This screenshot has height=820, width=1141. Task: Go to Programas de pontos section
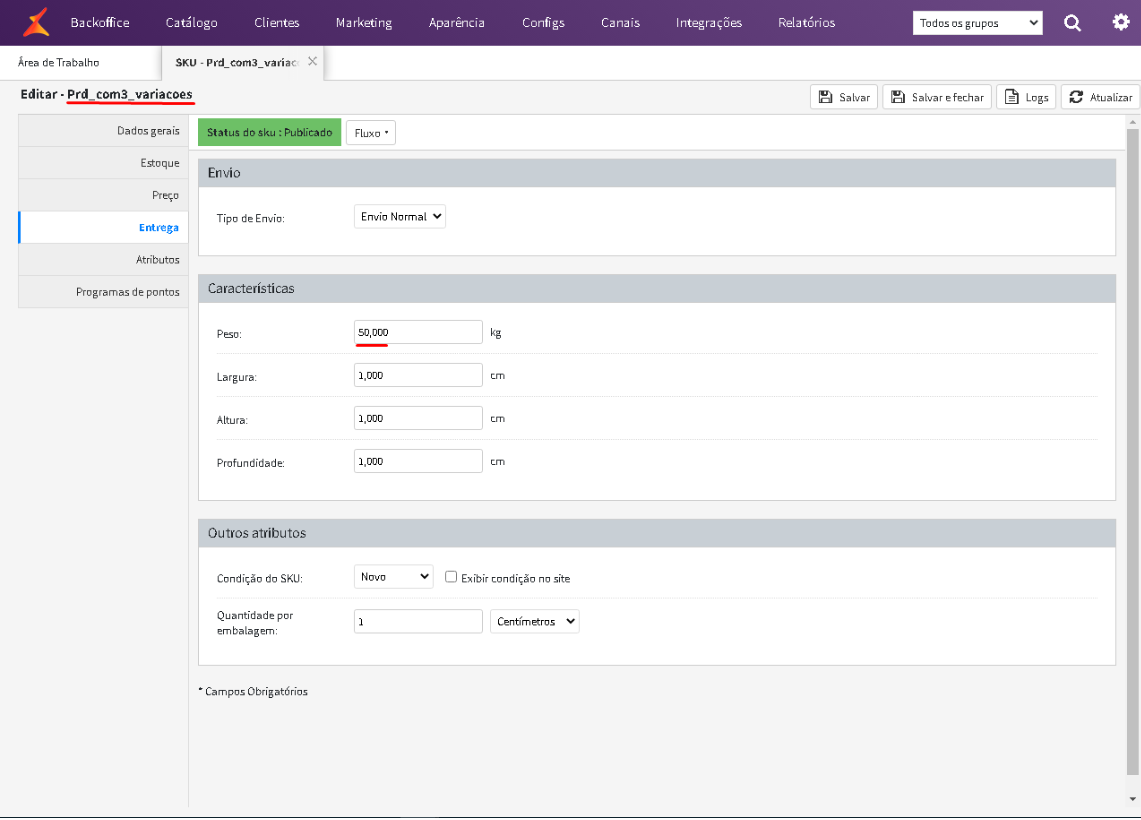coord(103,292)
